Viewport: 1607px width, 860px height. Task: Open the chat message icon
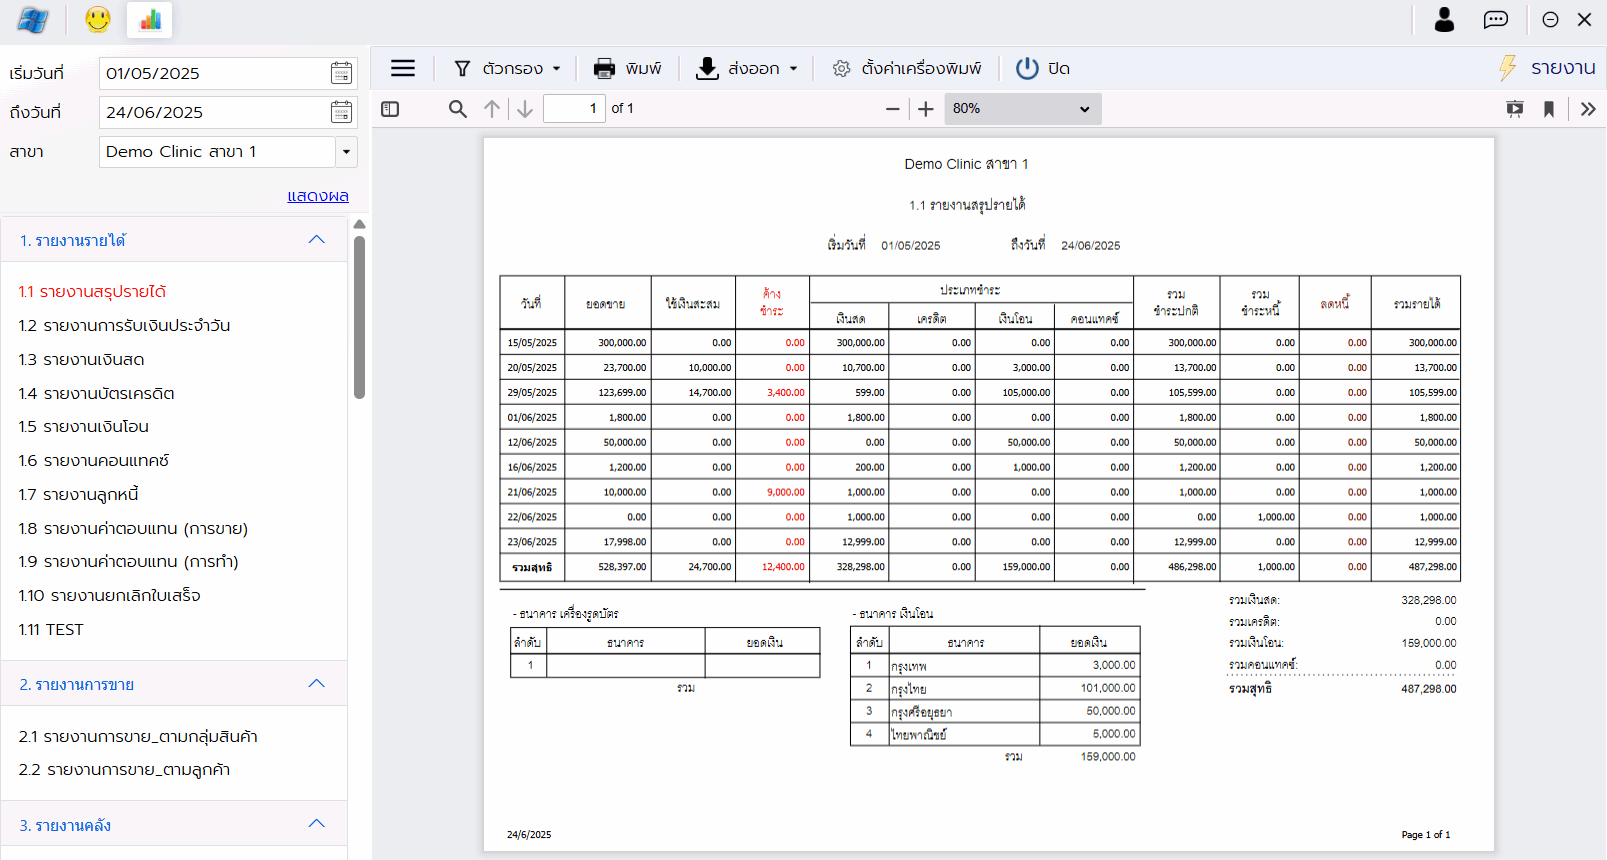coord(1495,20)
